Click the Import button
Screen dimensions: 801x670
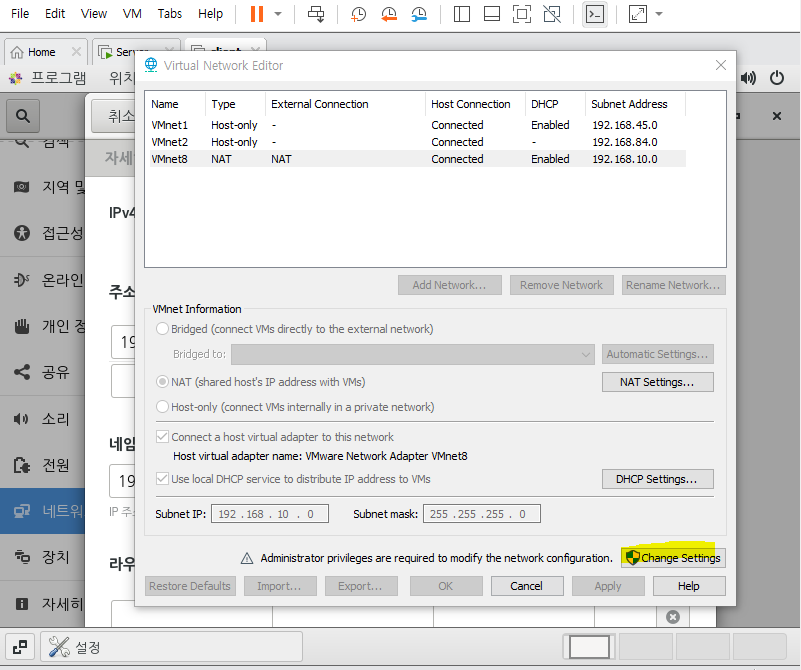pos(280,586)
